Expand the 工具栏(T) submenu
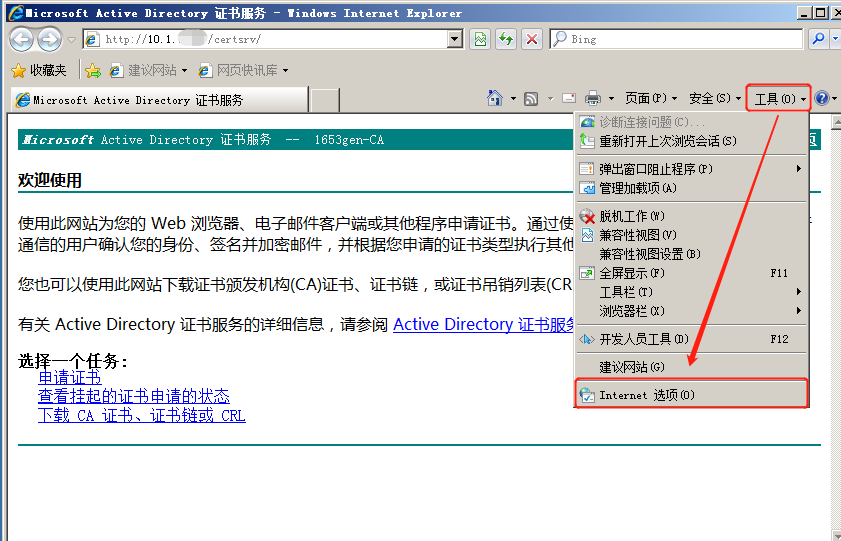Screen dimensions: 841x541 click(691, 292)
